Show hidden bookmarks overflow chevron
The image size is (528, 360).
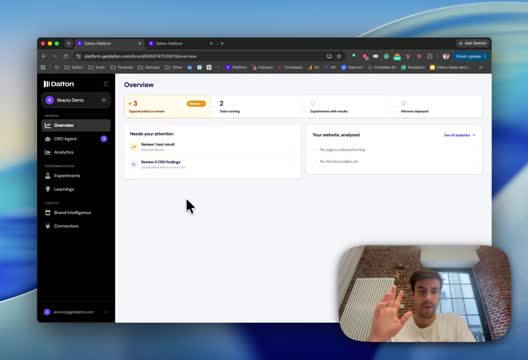tap(481, 67)
